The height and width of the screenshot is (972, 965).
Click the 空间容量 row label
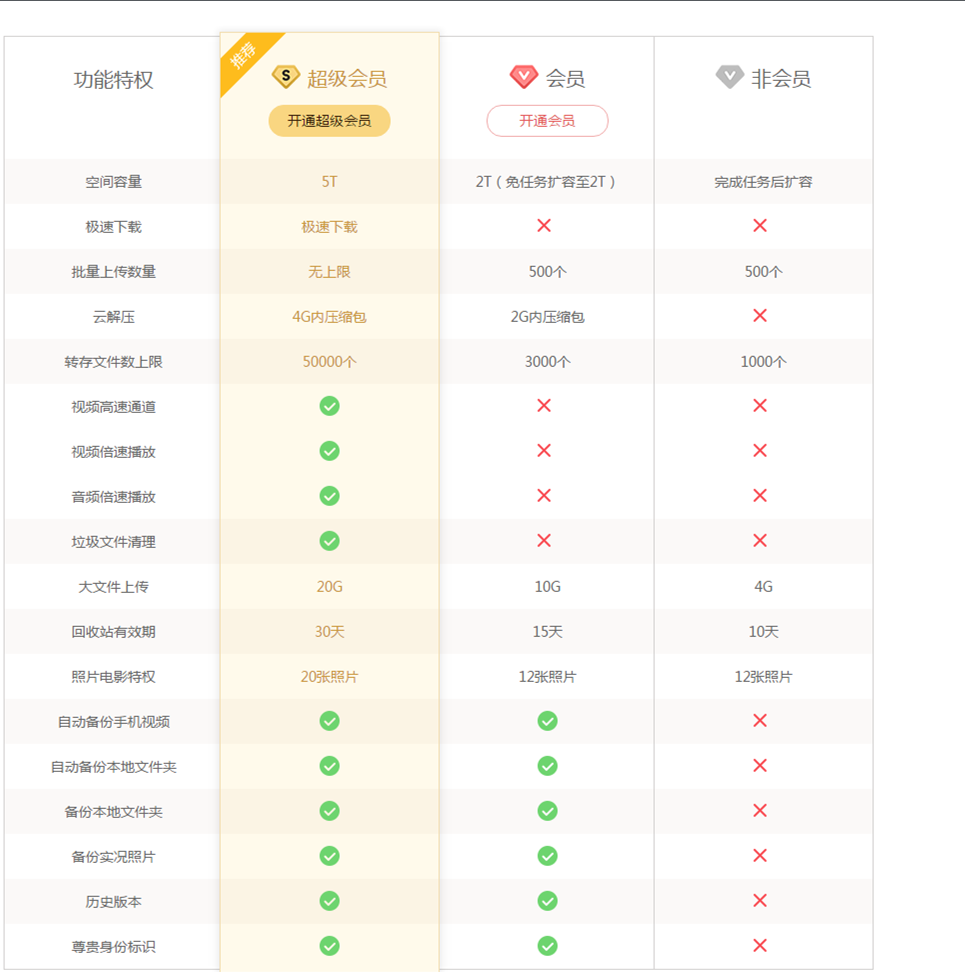click(x=113, y=182)
